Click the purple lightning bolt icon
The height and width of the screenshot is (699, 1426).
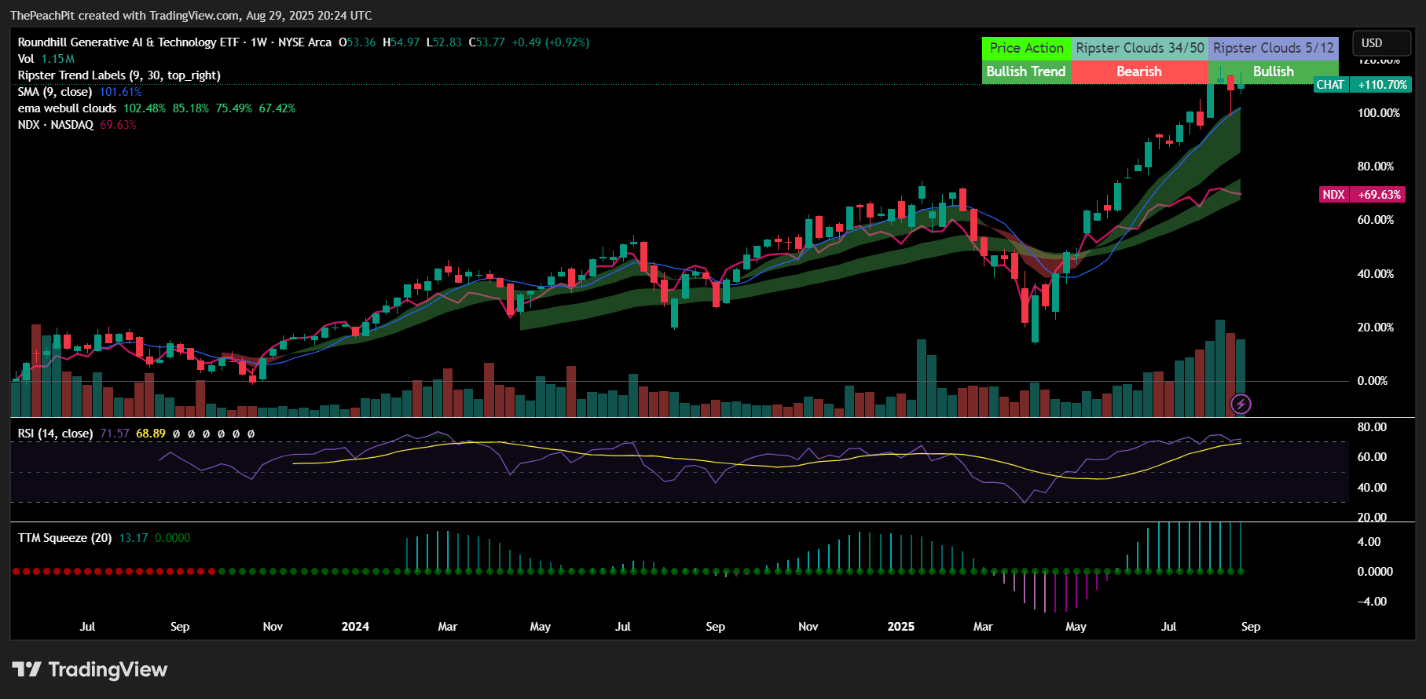(1240, 404)
